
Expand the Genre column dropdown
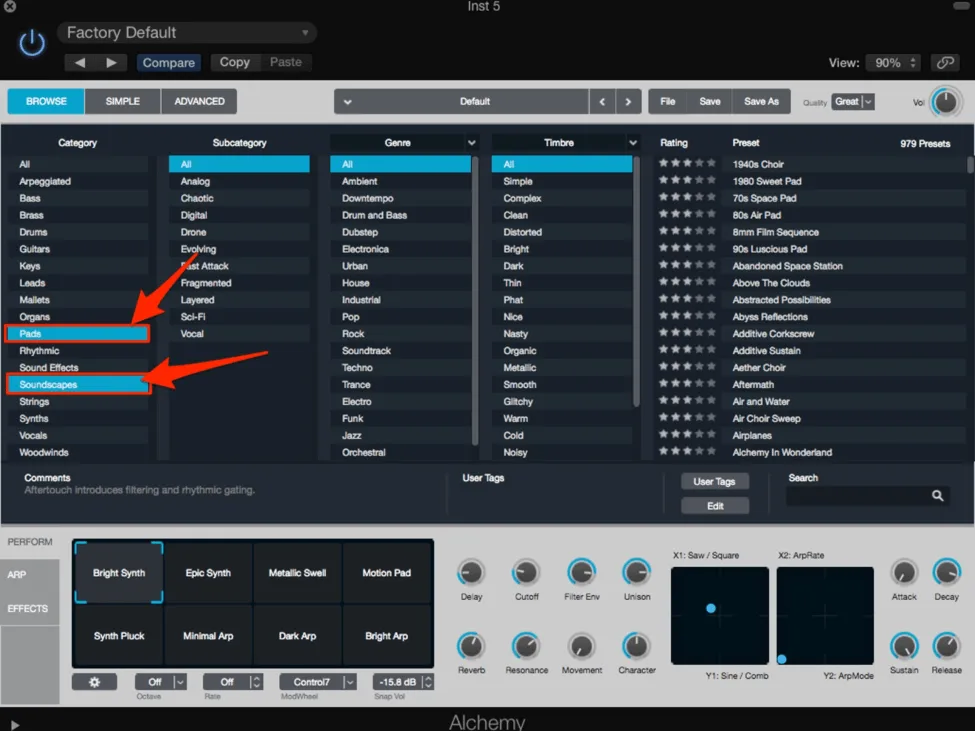(472, 143)
